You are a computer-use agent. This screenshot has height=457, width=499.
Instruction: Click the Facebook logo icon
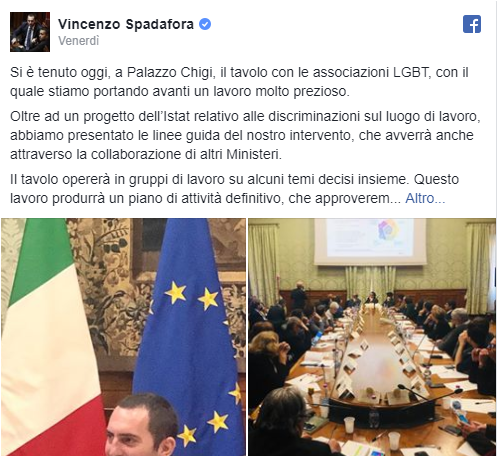(472, 24)
